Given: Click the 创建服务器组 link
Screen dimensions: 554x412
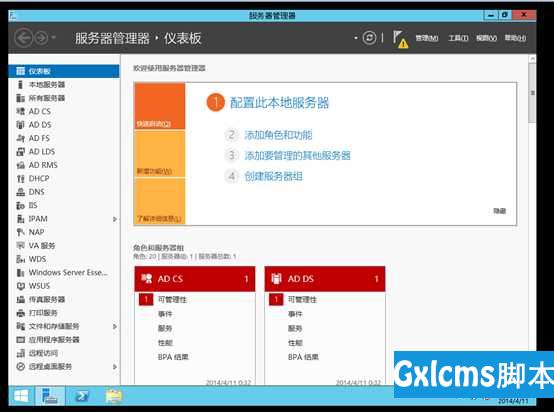Looking at the screenshot, I should point(273,176).
